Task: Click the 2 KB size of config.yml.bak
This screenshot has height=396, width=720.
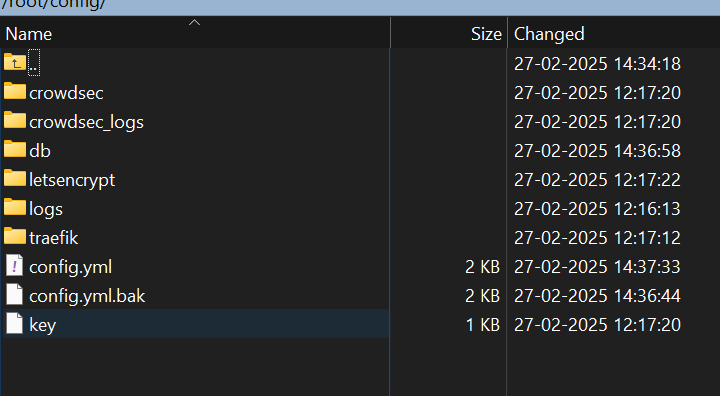Action: point(483,296)
